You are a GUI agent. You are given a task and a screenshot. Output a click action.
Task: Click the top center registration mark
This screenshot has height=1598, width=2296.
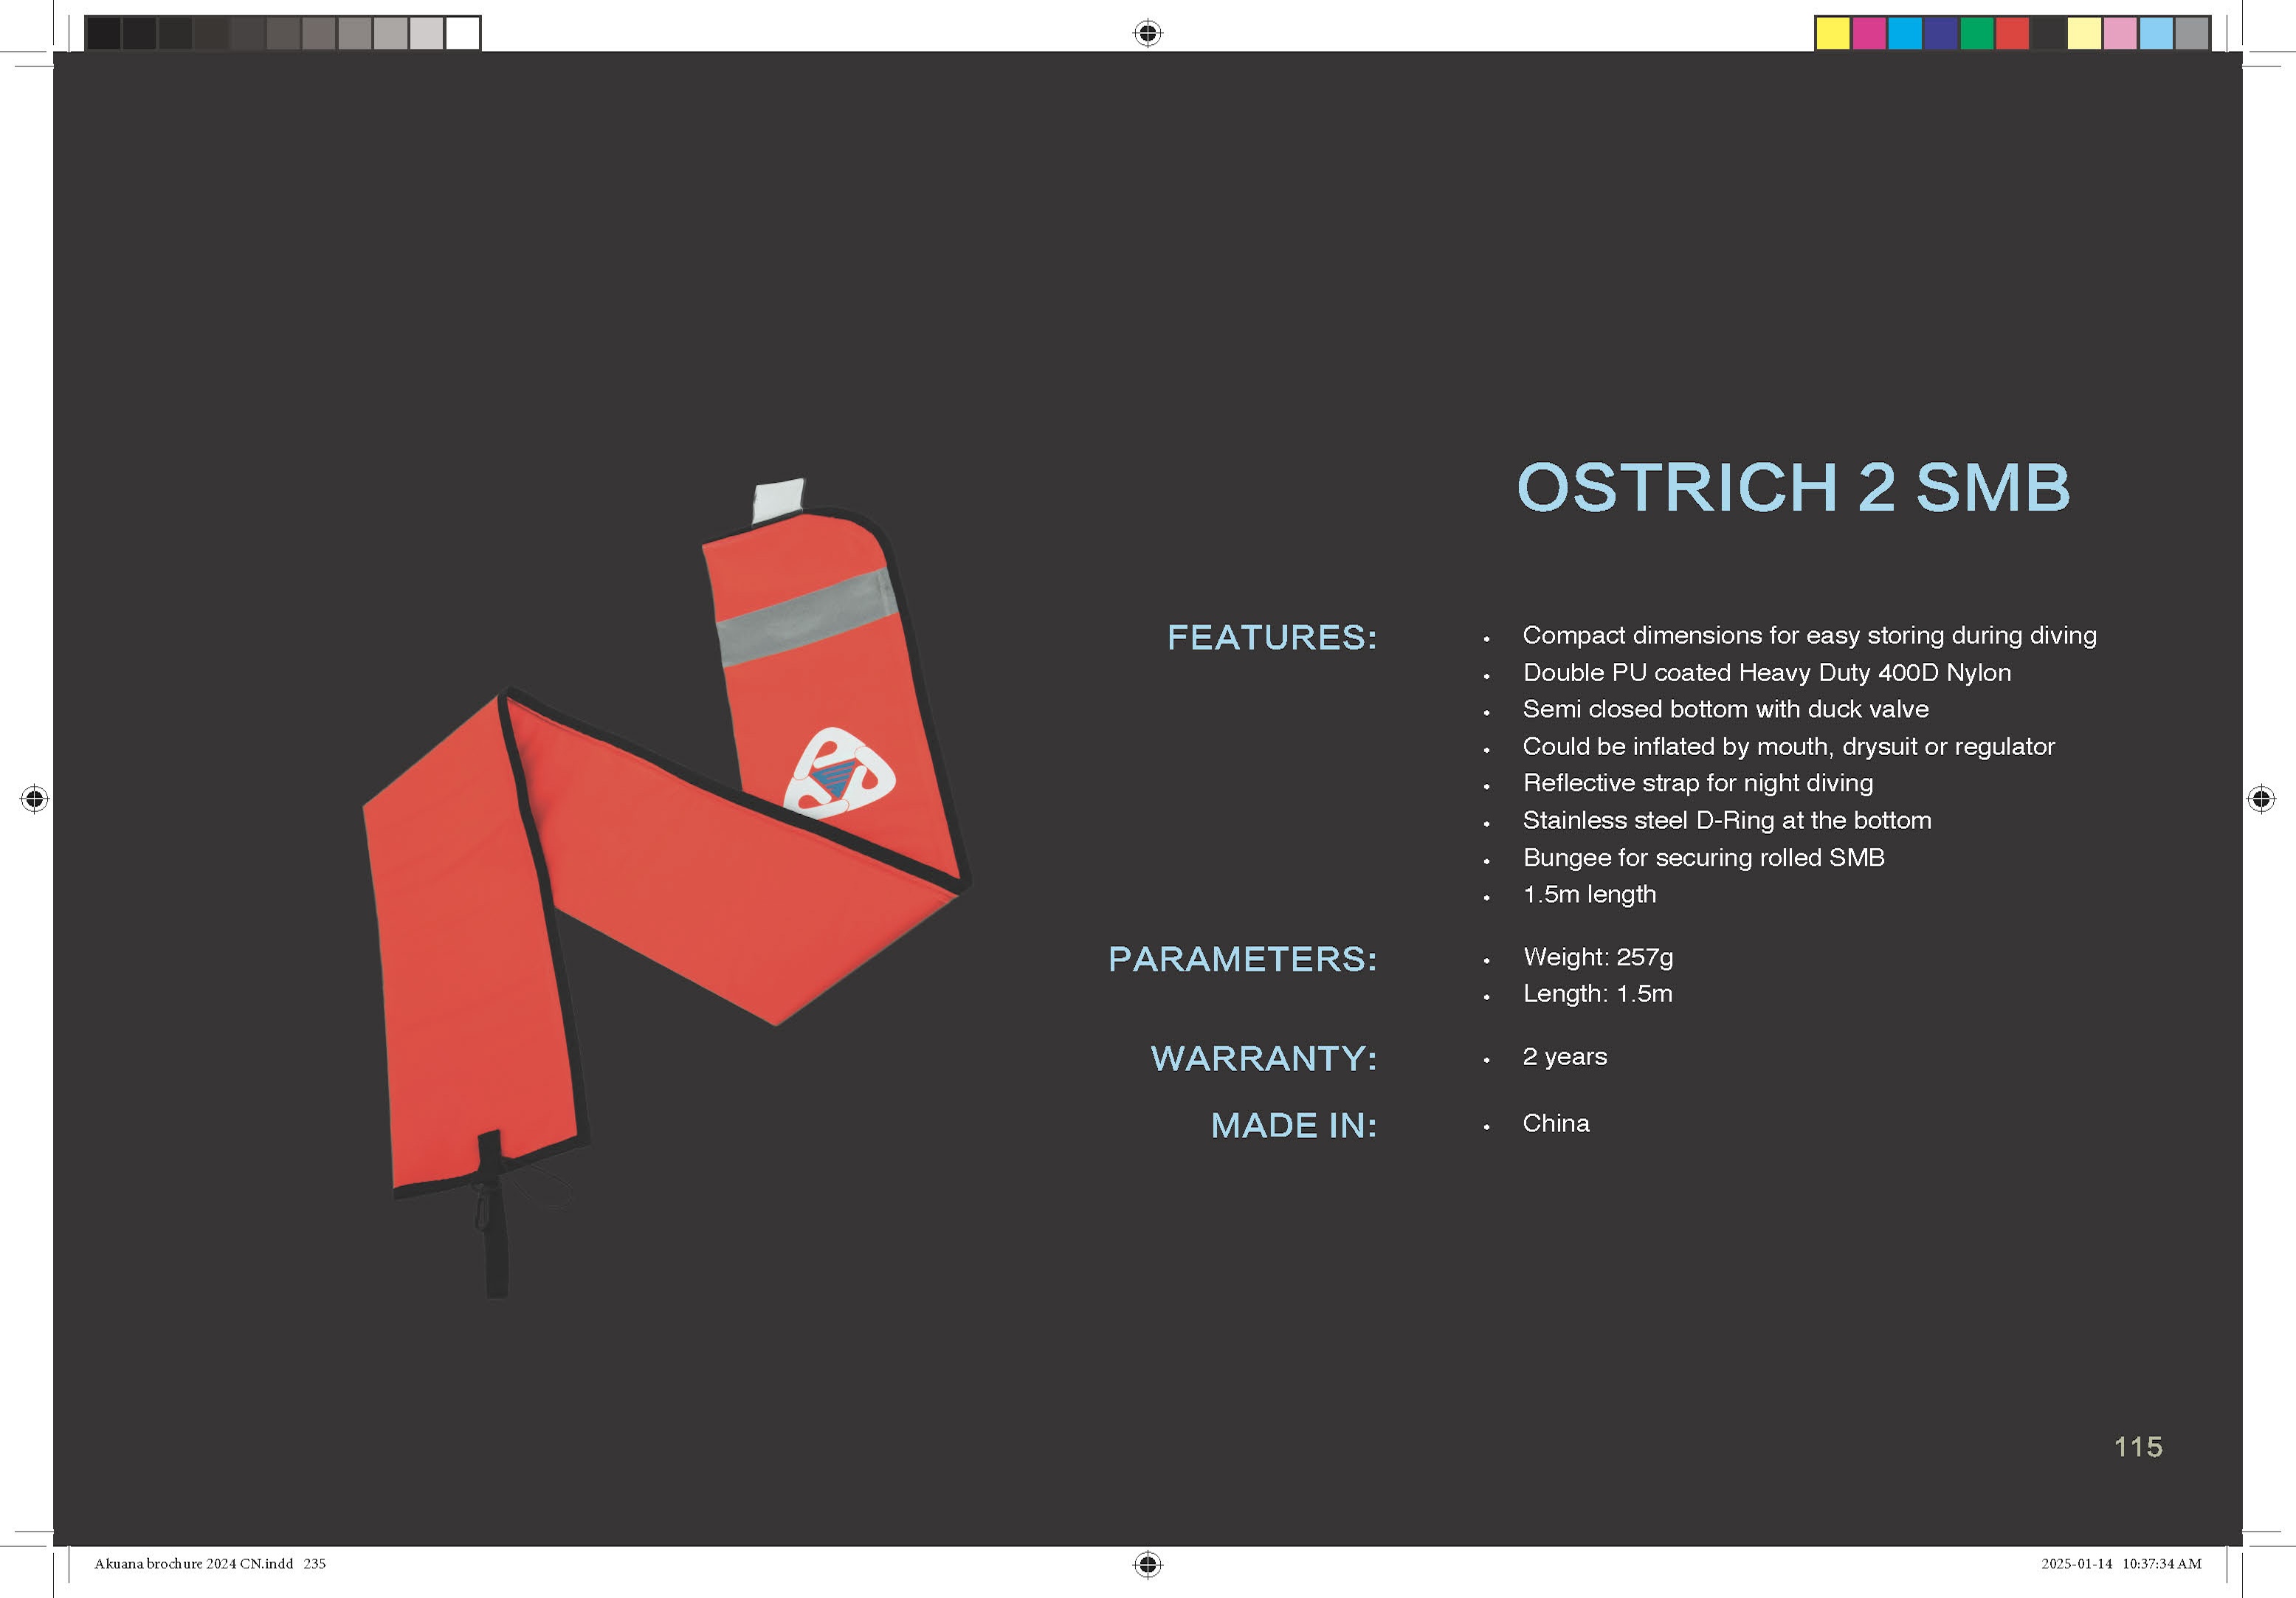[x=1147, y=33]
